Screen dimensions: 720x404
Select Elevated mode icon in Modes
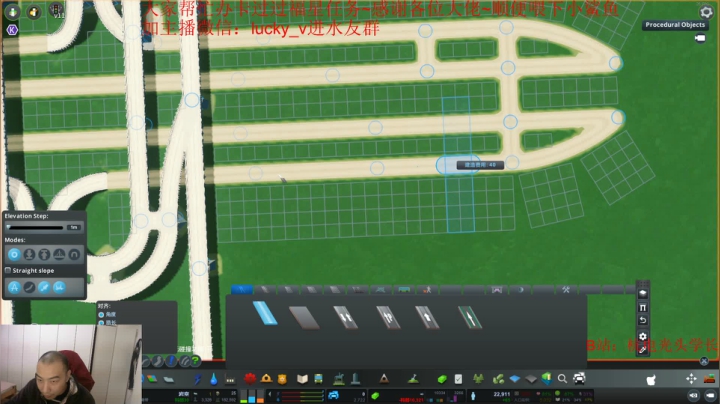(x=44, y=254)
